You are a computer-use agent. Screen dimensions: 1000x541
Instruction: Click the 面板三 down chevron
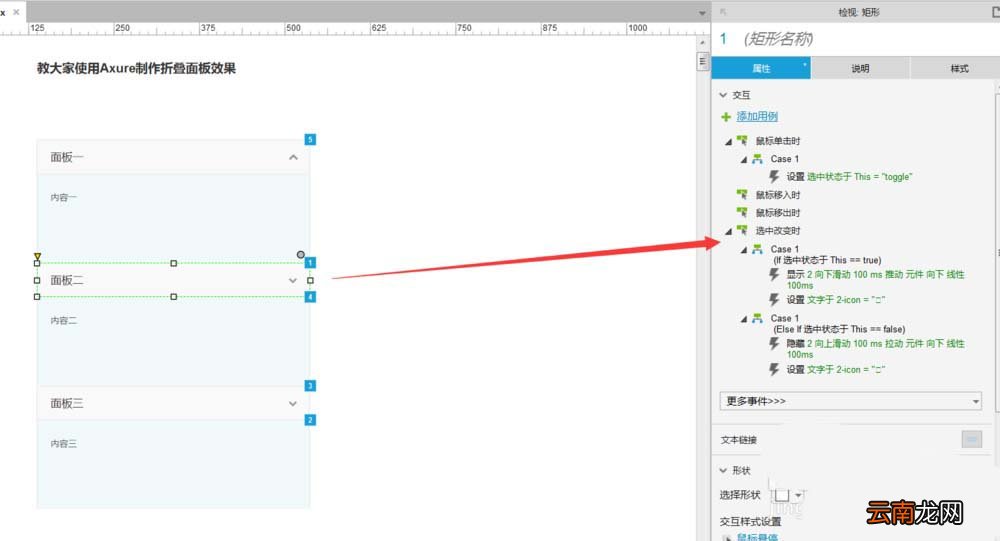[x=293, y=403]
